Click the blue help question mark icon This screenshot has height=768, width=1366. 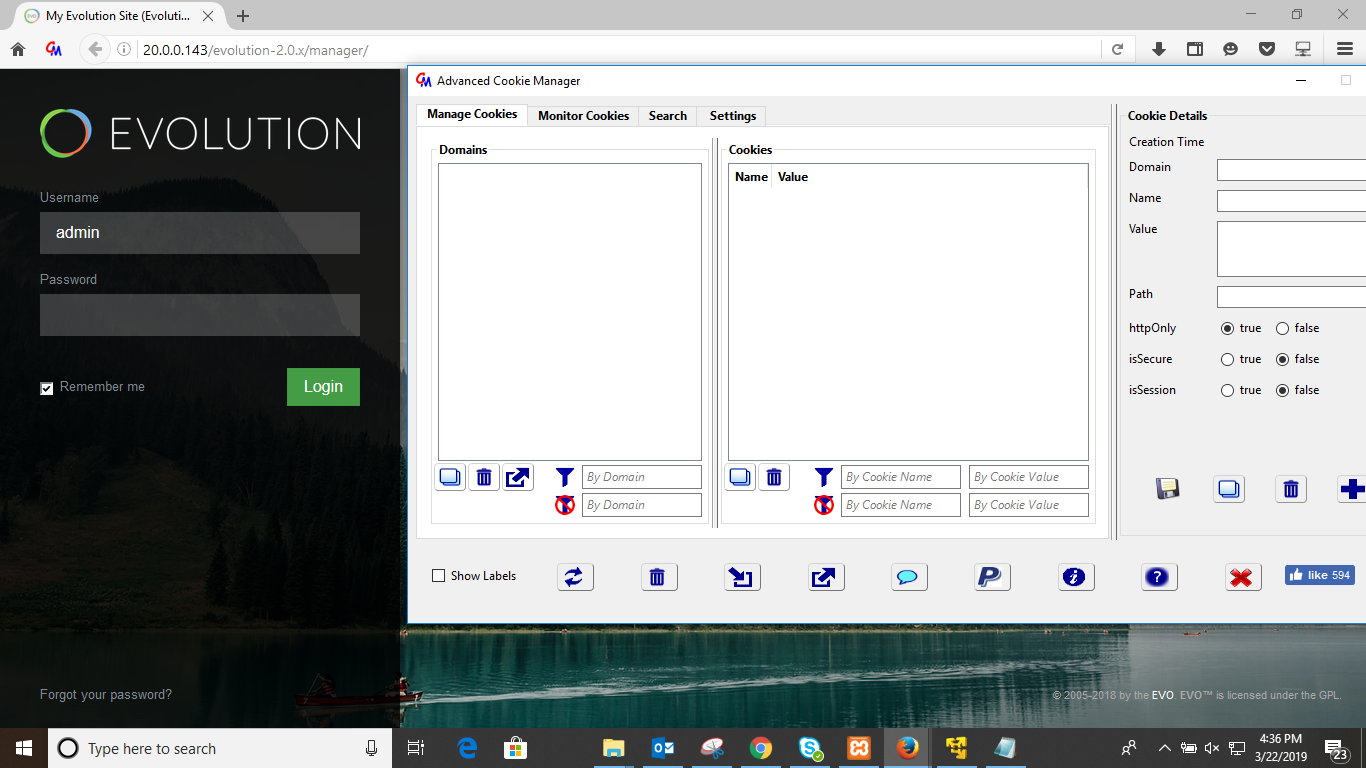1159,577
